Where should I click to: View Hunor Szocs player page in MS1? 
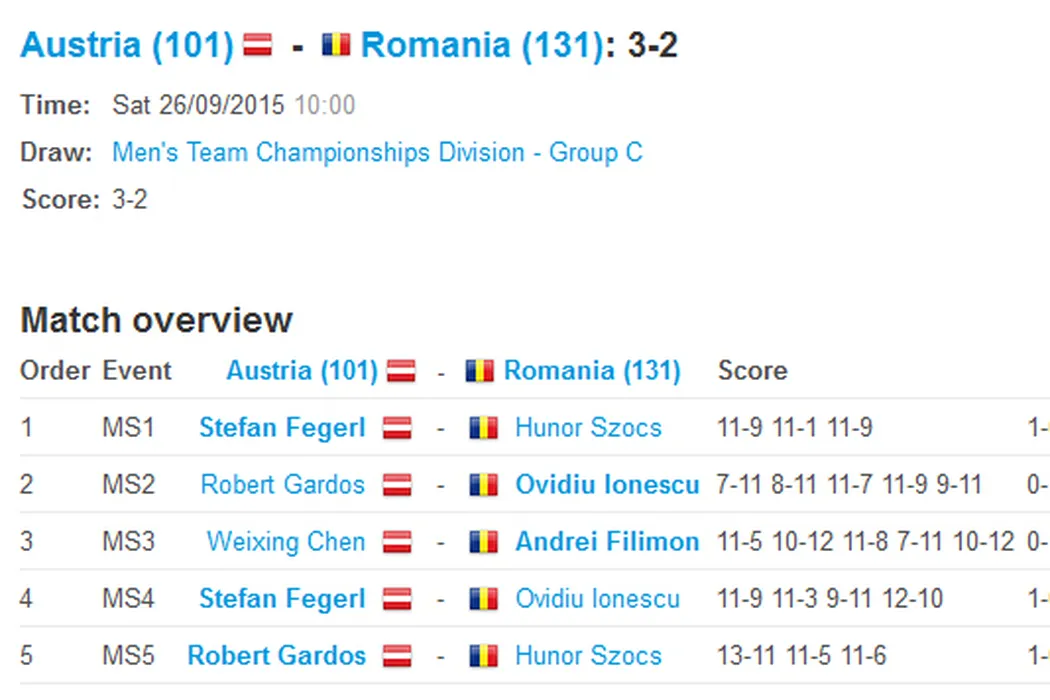pos(588,429)
